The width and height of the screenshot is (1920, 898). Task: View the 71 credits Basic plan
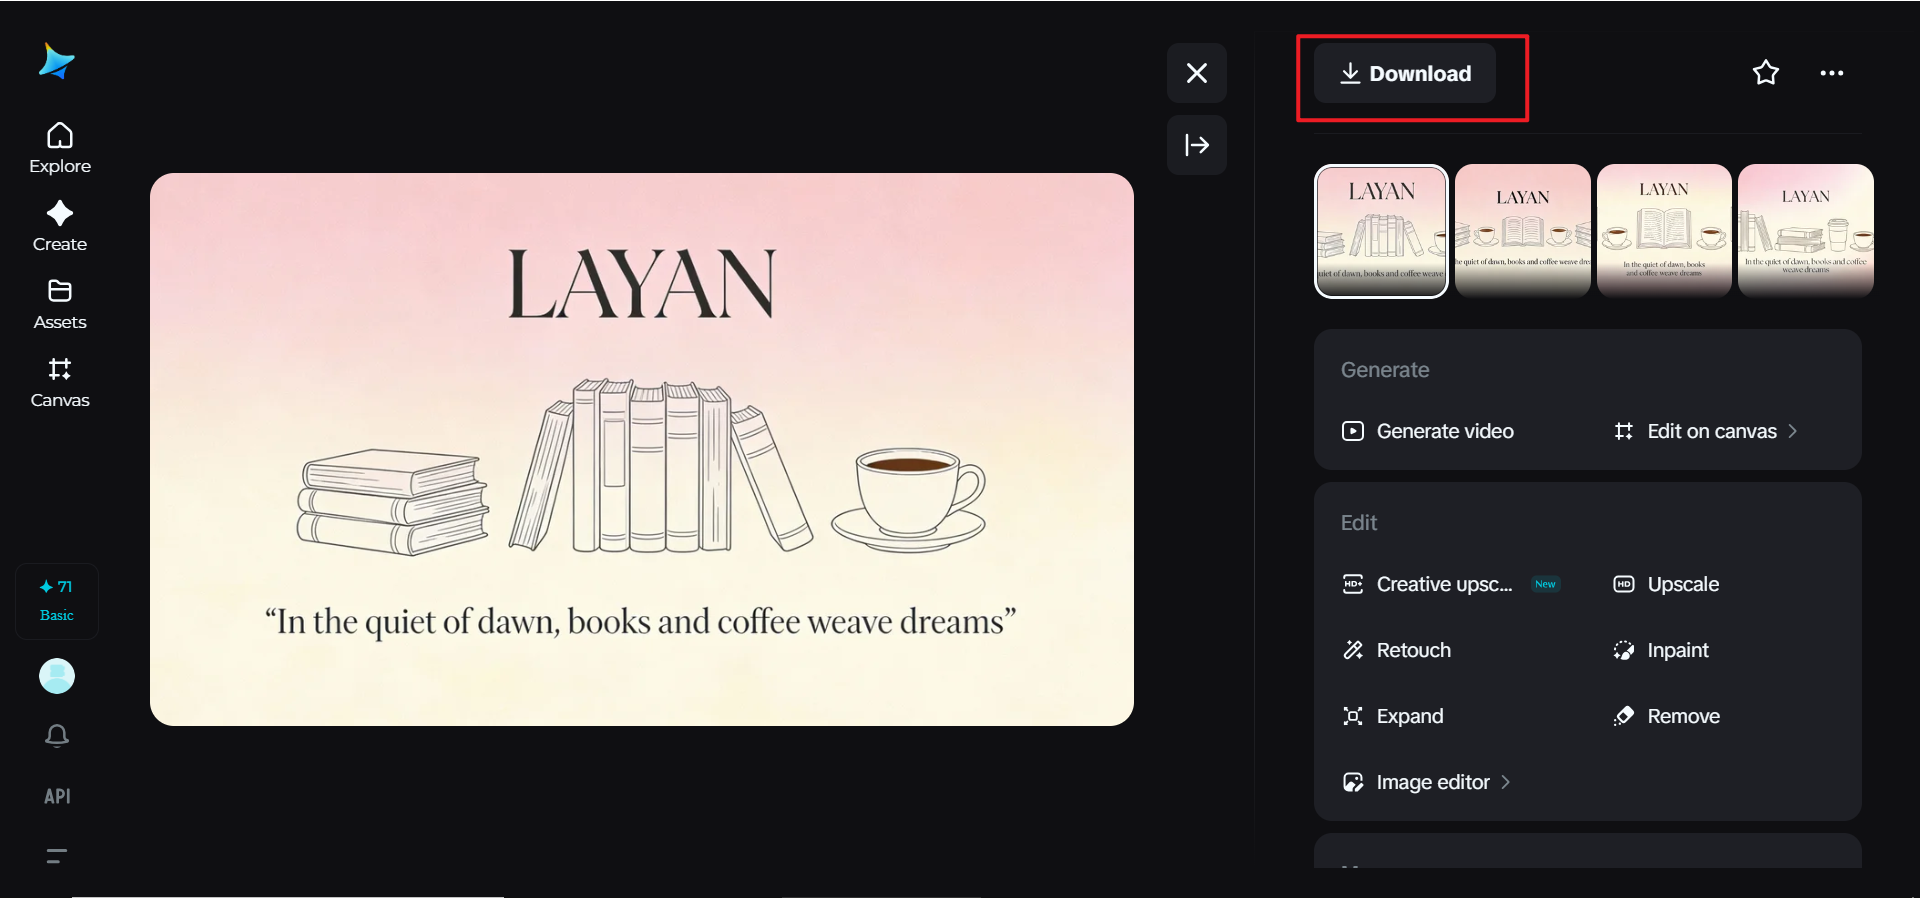pyautogui.click(x=57, y=600)
